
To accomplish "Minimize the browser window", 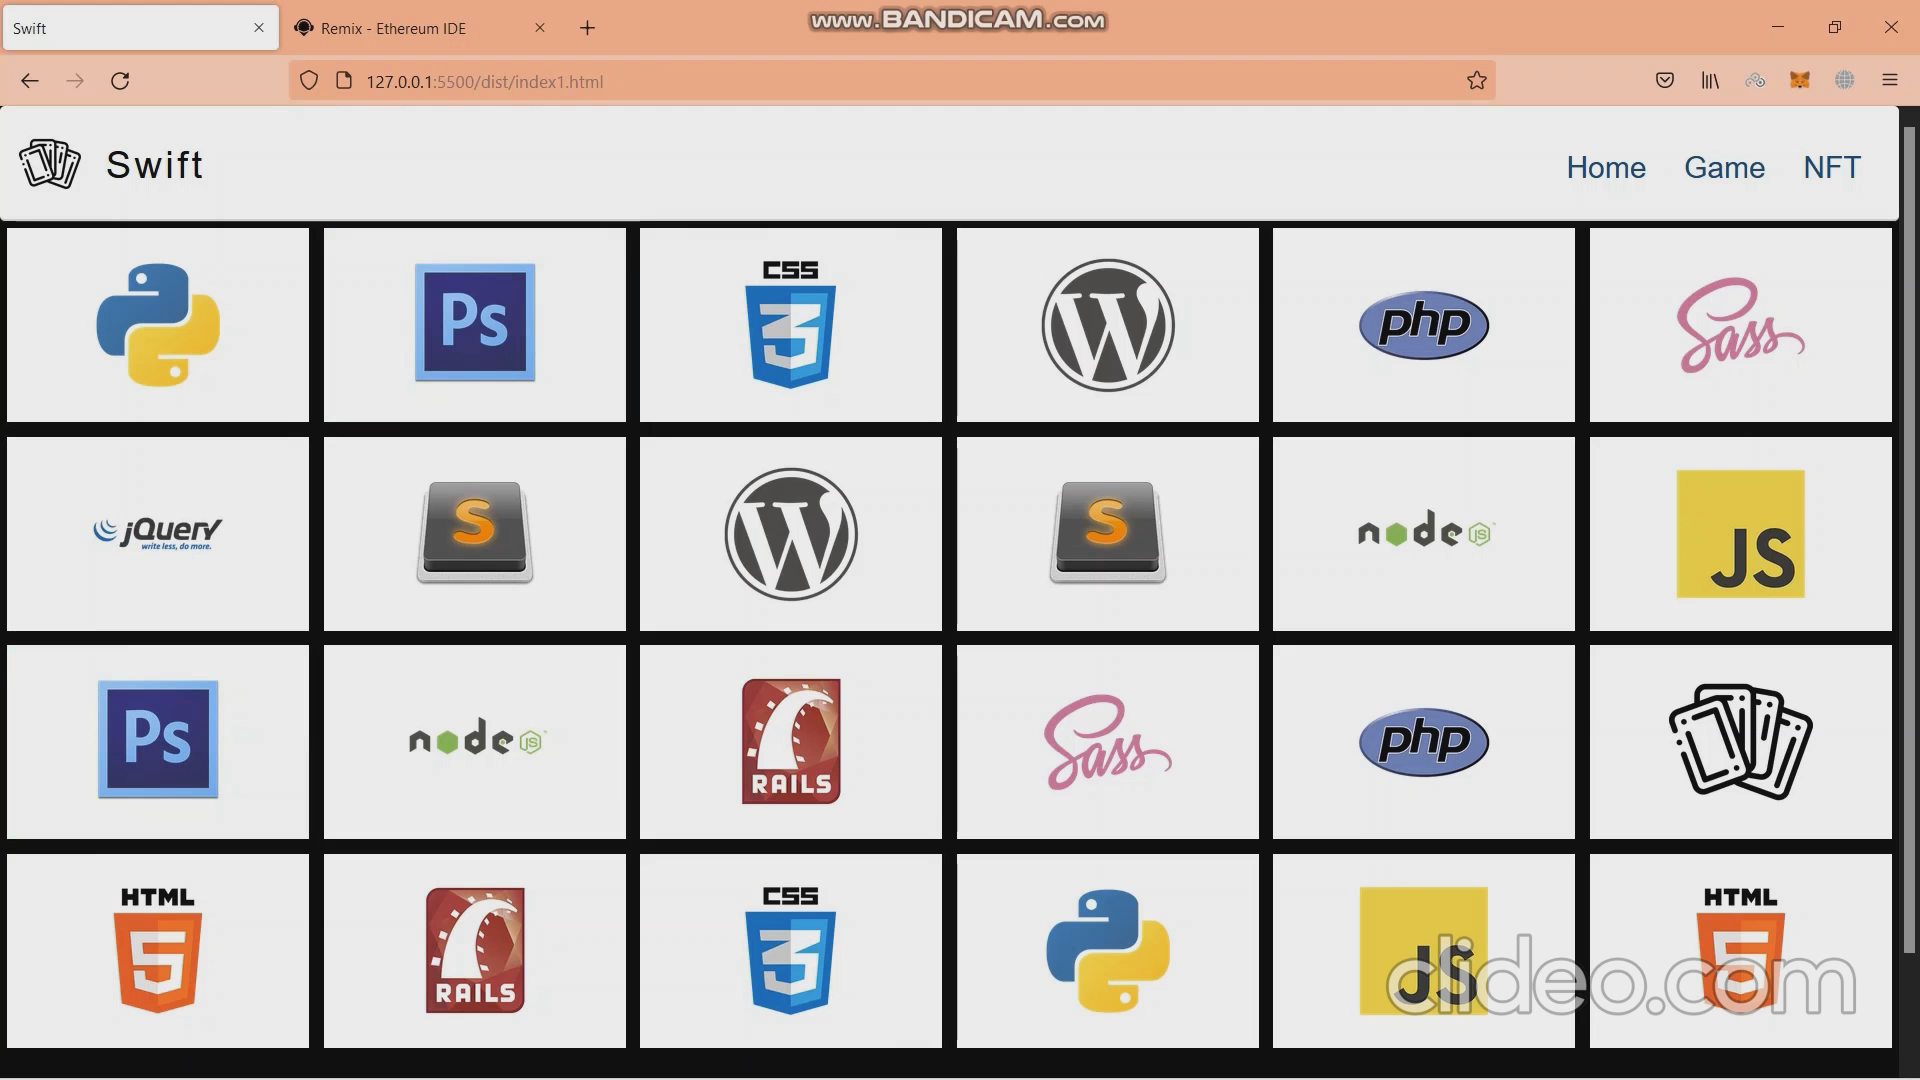I will [x=1778, y=27].
